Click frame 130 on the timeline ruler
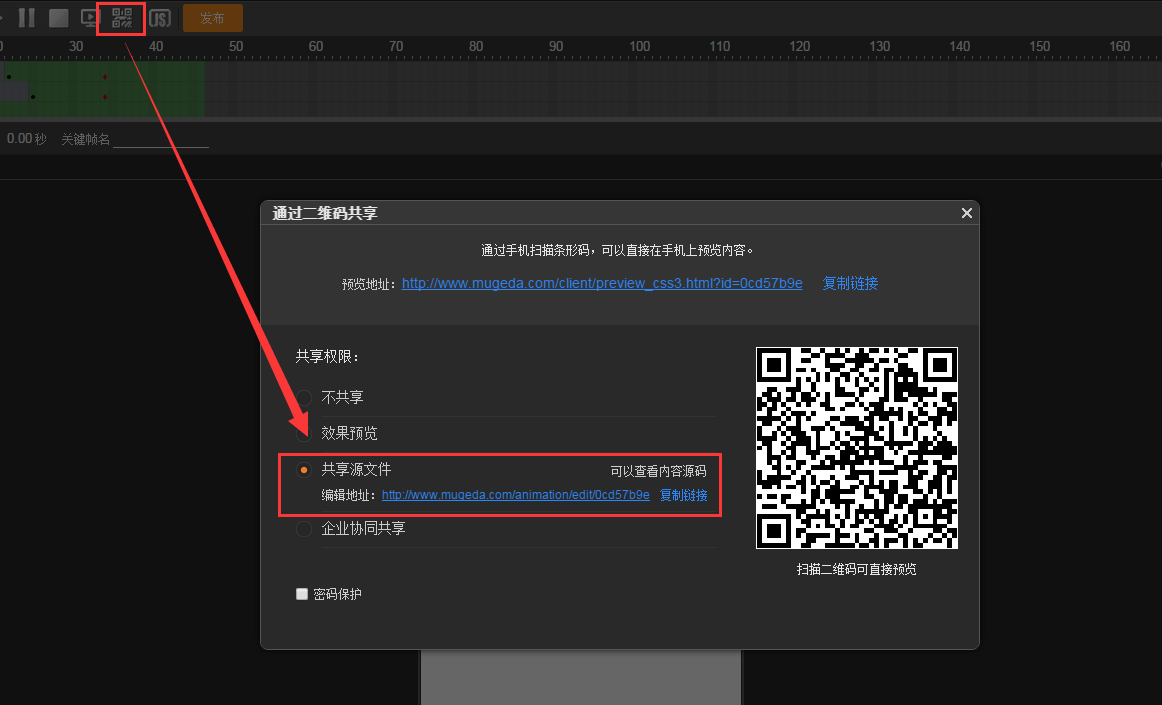The width and height of the screenshot is (1162, 705). tap(880, 46)
